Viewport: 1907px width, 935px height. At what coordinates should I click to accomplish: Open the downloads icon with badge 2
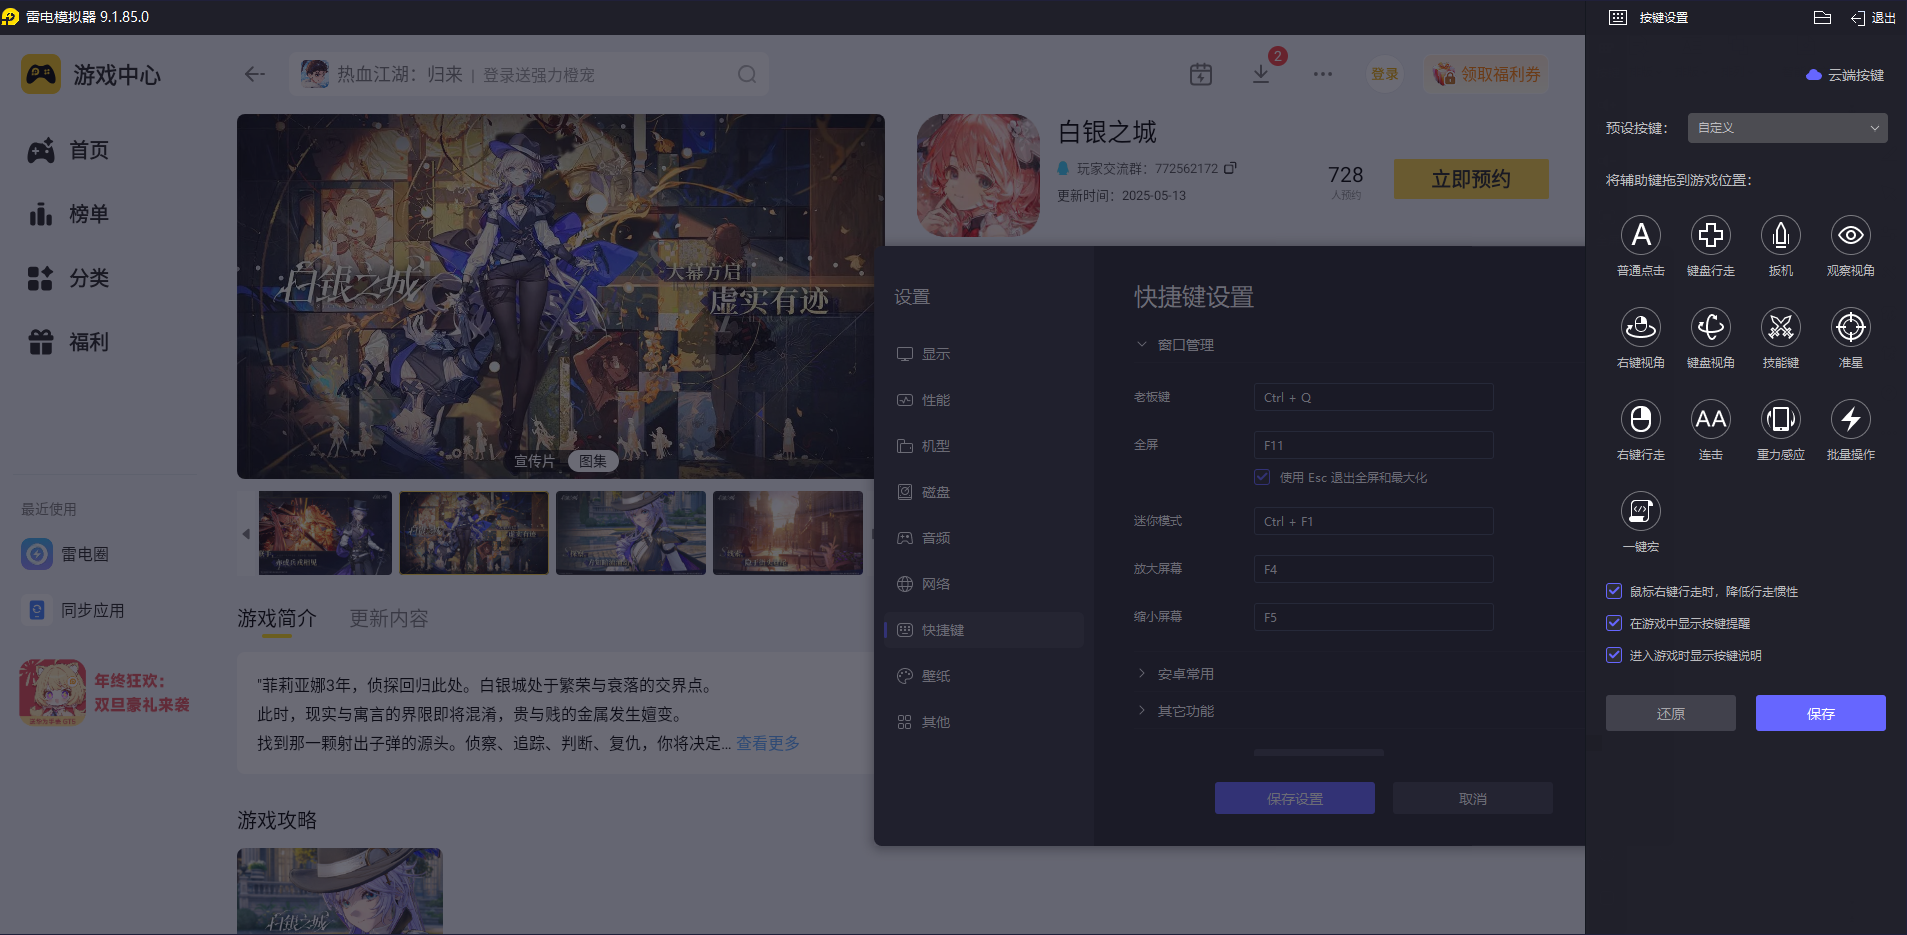click(x=1261, y=74)
